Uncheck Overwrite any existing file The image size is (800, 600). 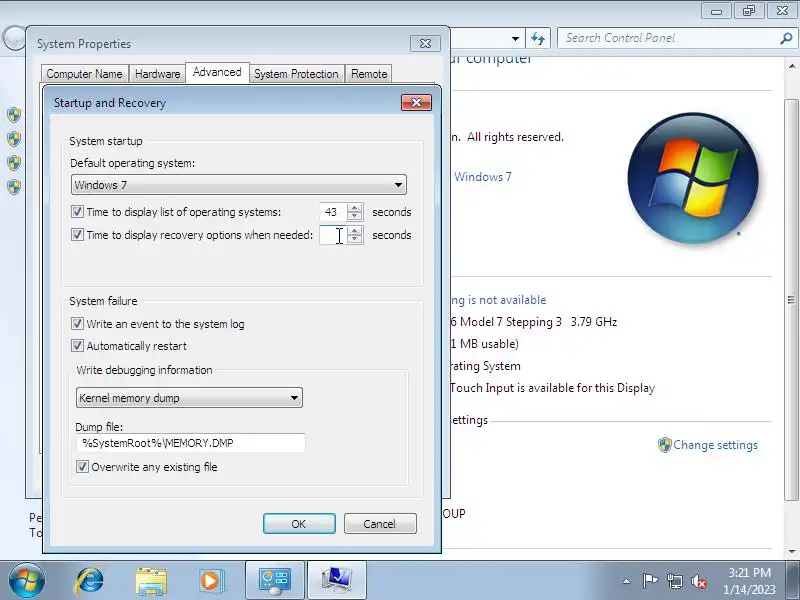click(x=82, y=466)
